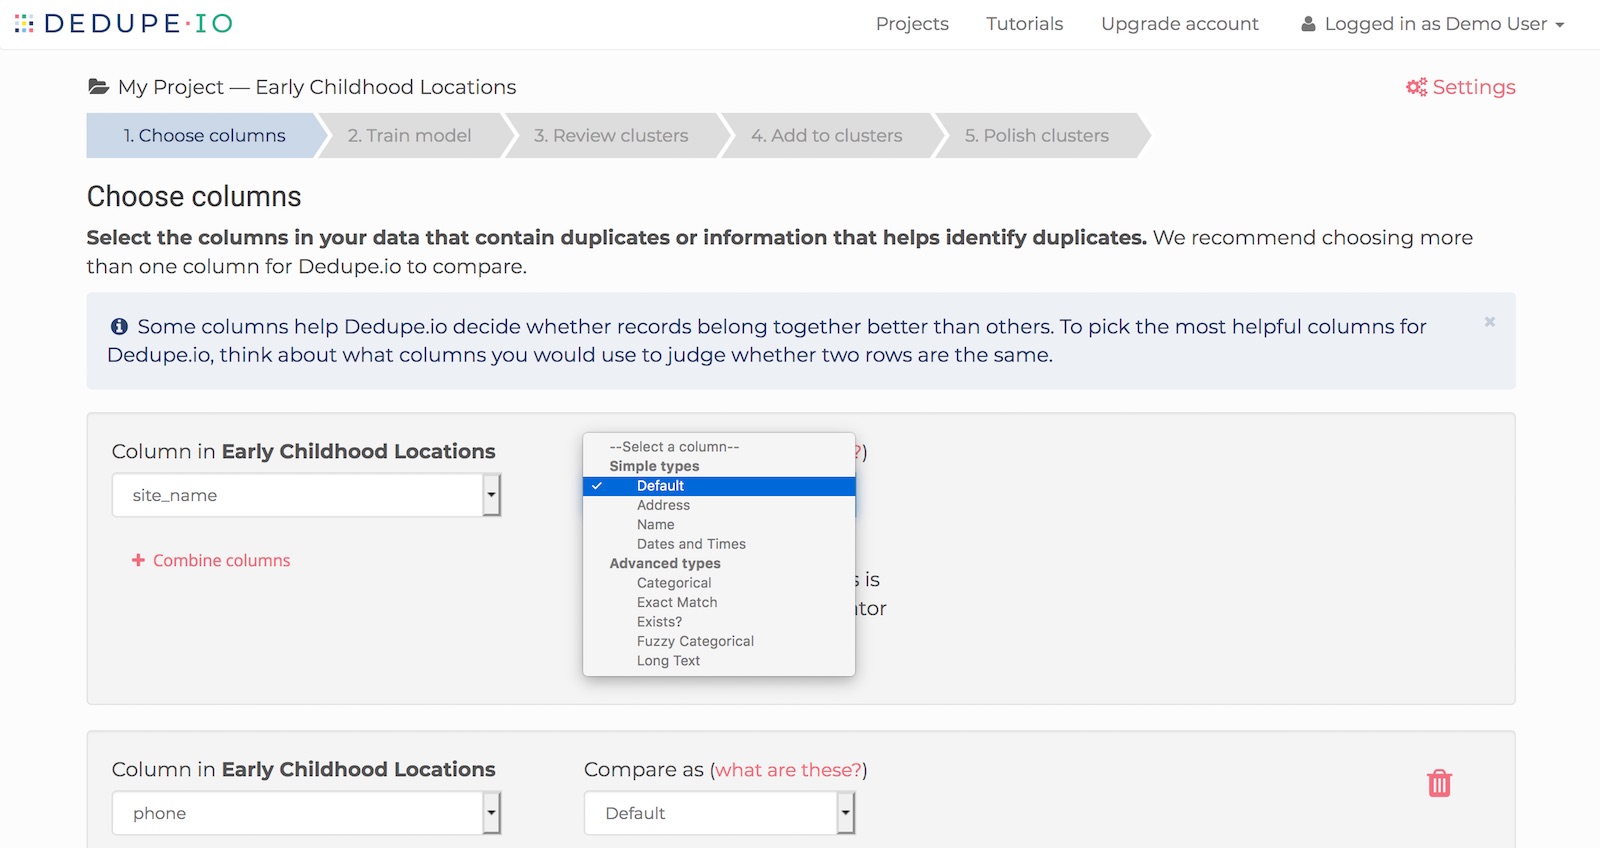Select the Categorical compare type
Image resolution: width=1600 pixels, height=848 pixels.
pyautogui.click(x=719, y=583)
